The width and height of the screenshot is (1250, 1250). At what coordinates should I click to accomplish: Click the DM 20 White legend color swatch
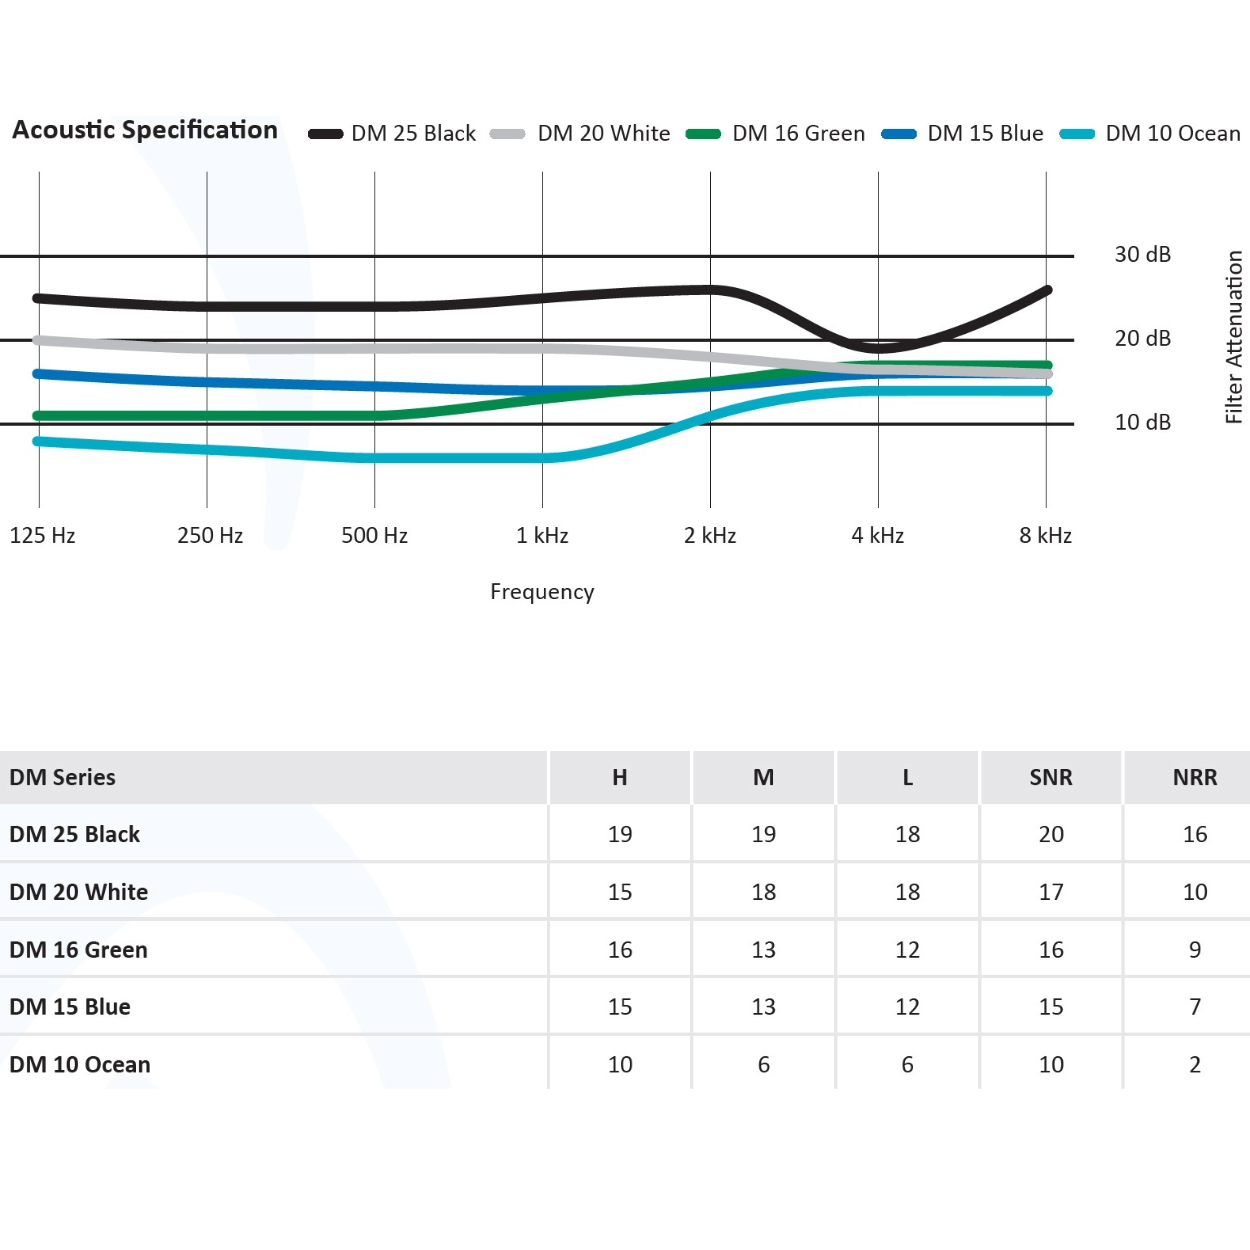(507, 134)
